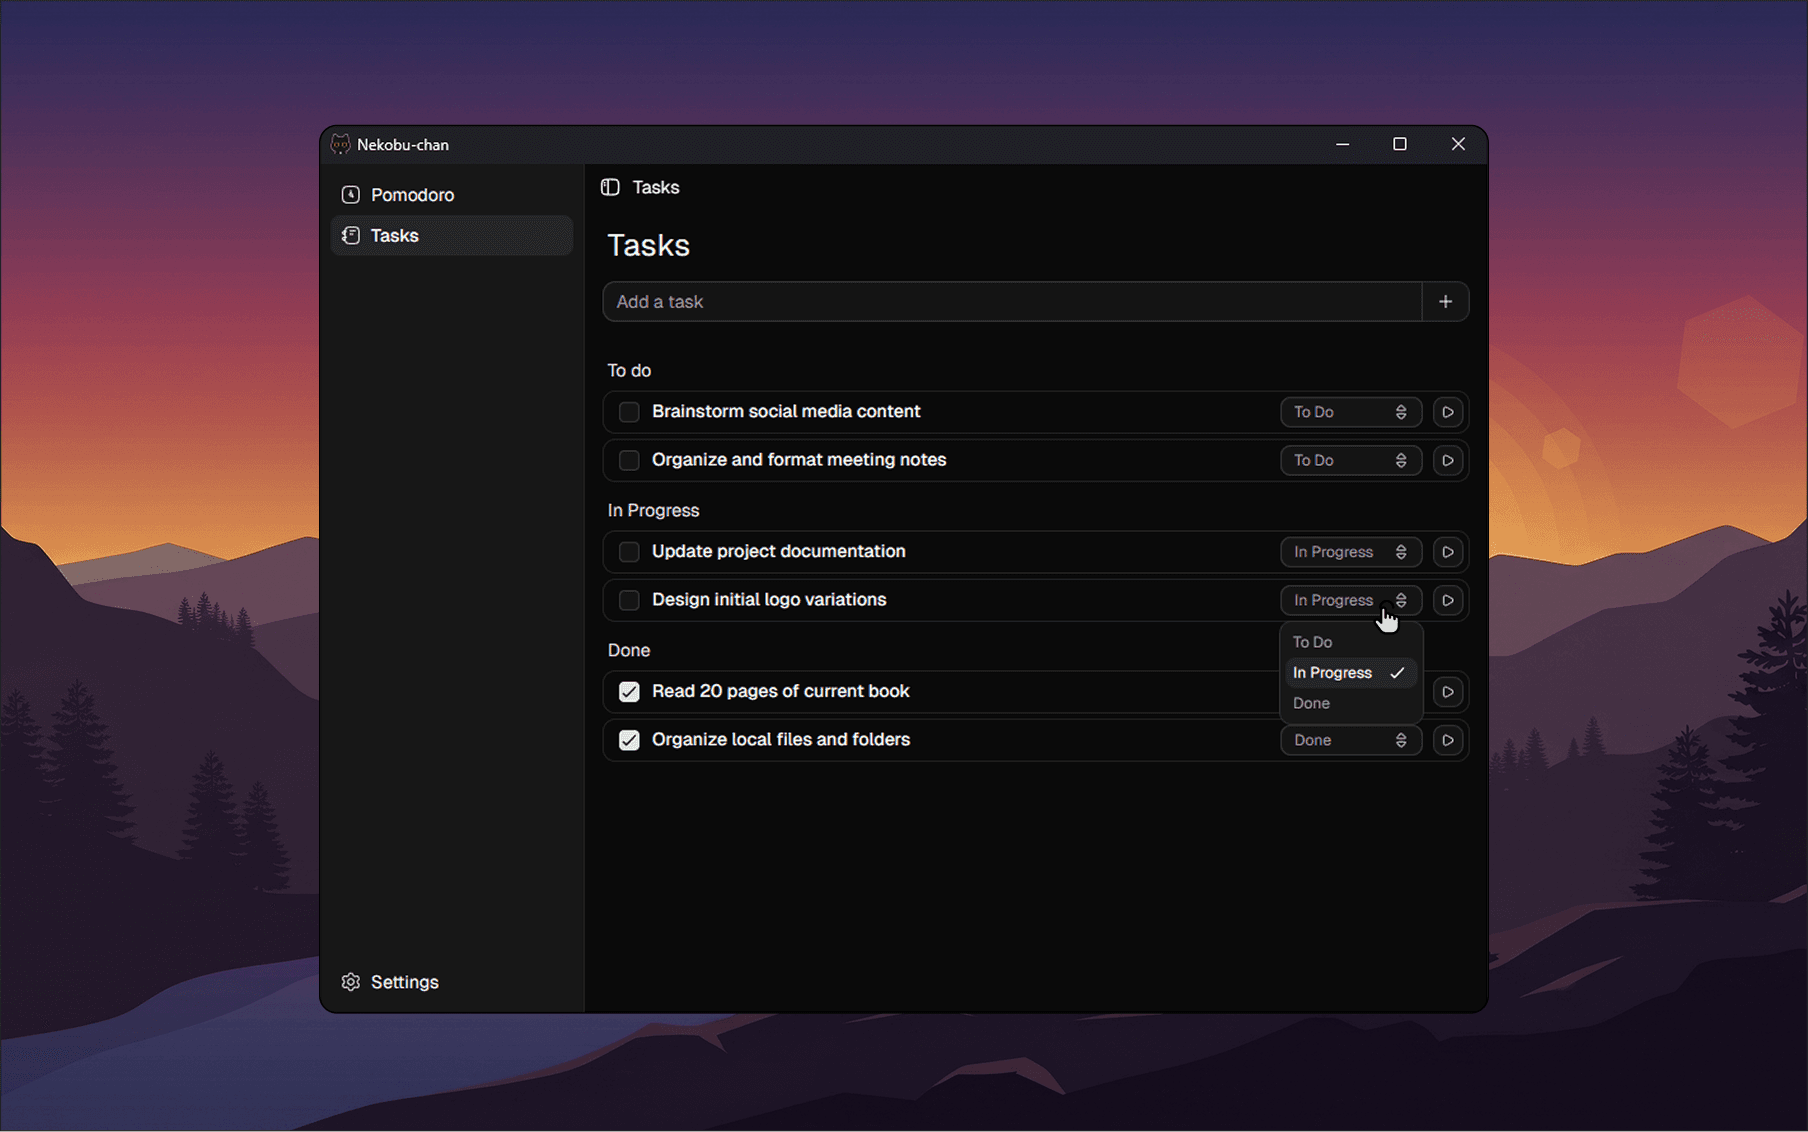Minimize the Nekobu-chan window
1808x1132 pixels.
click(1343, 144)
